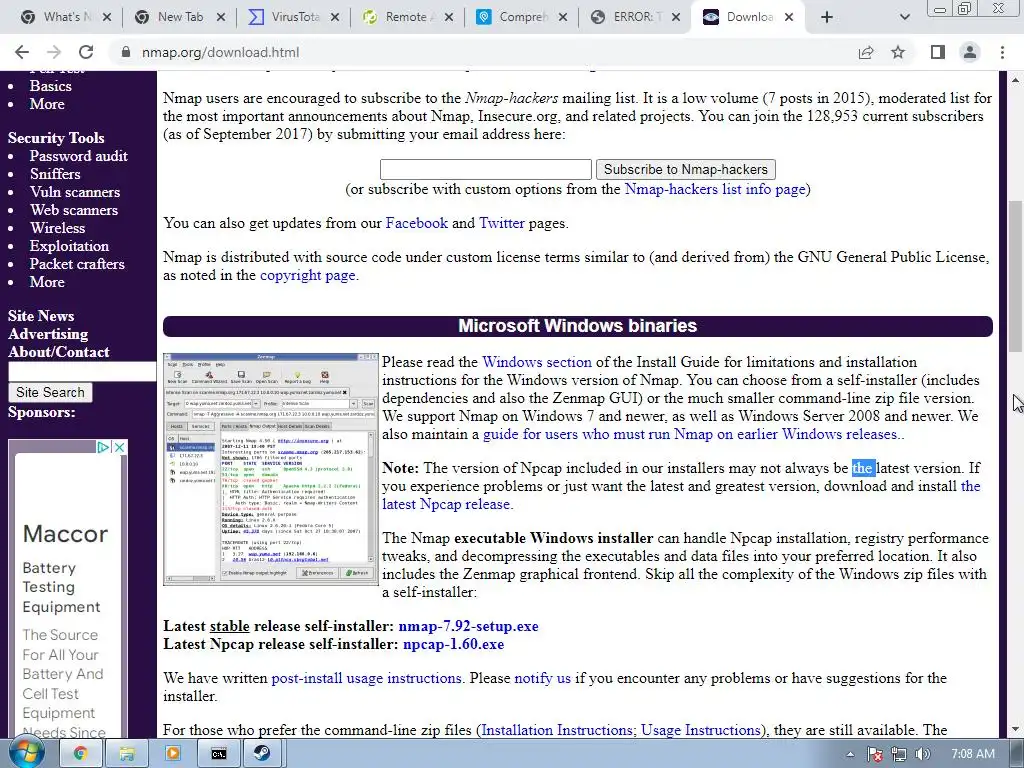Click the Nmap-hackers email input field

tap(486, 169)
